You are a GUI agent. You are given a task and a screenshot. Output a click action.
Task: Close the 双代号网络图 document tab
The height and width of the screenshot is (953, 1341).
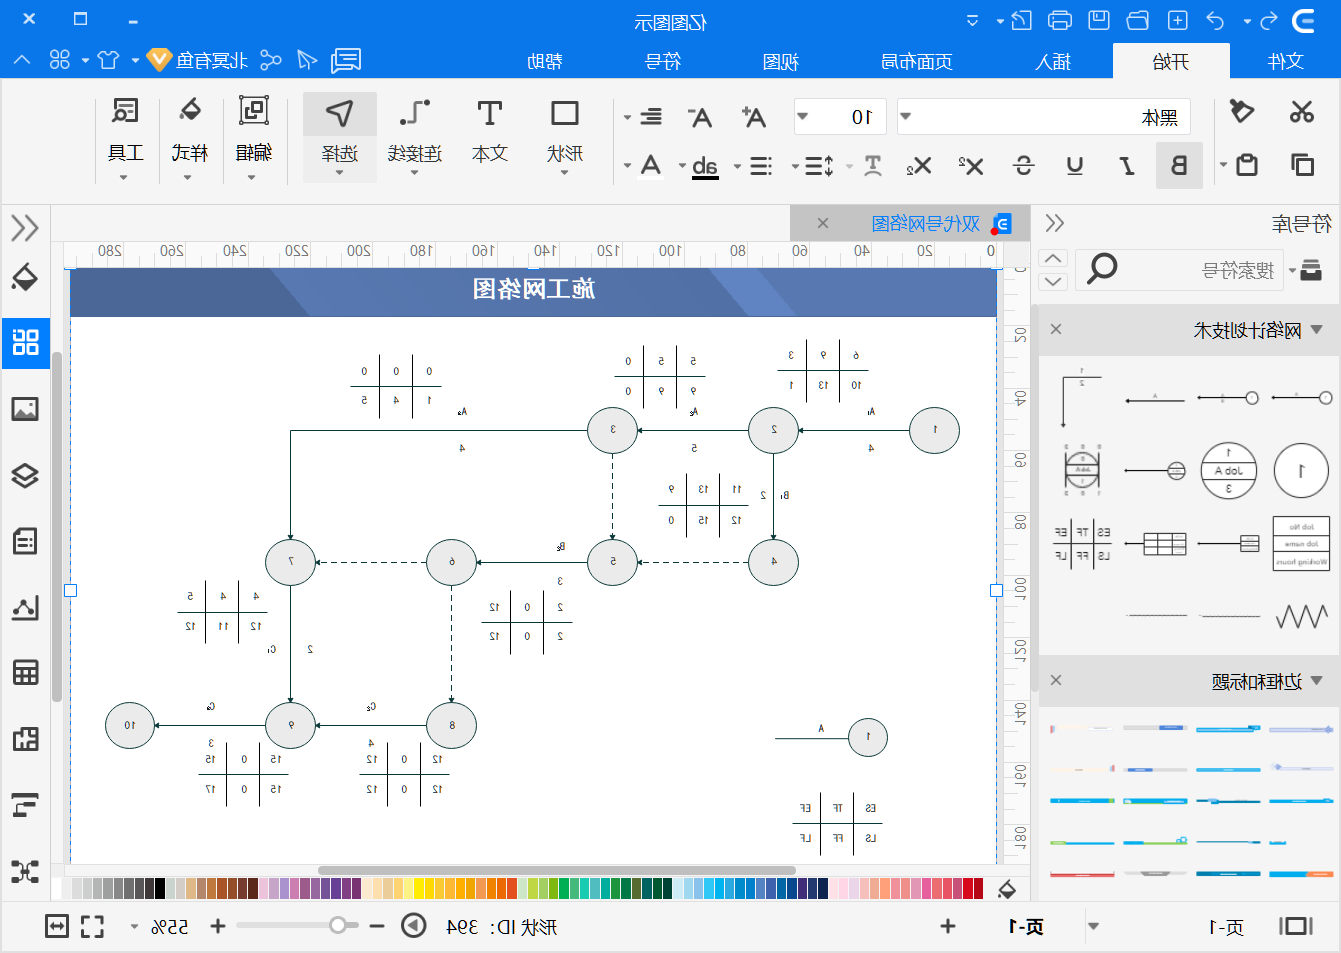[822, 223]
